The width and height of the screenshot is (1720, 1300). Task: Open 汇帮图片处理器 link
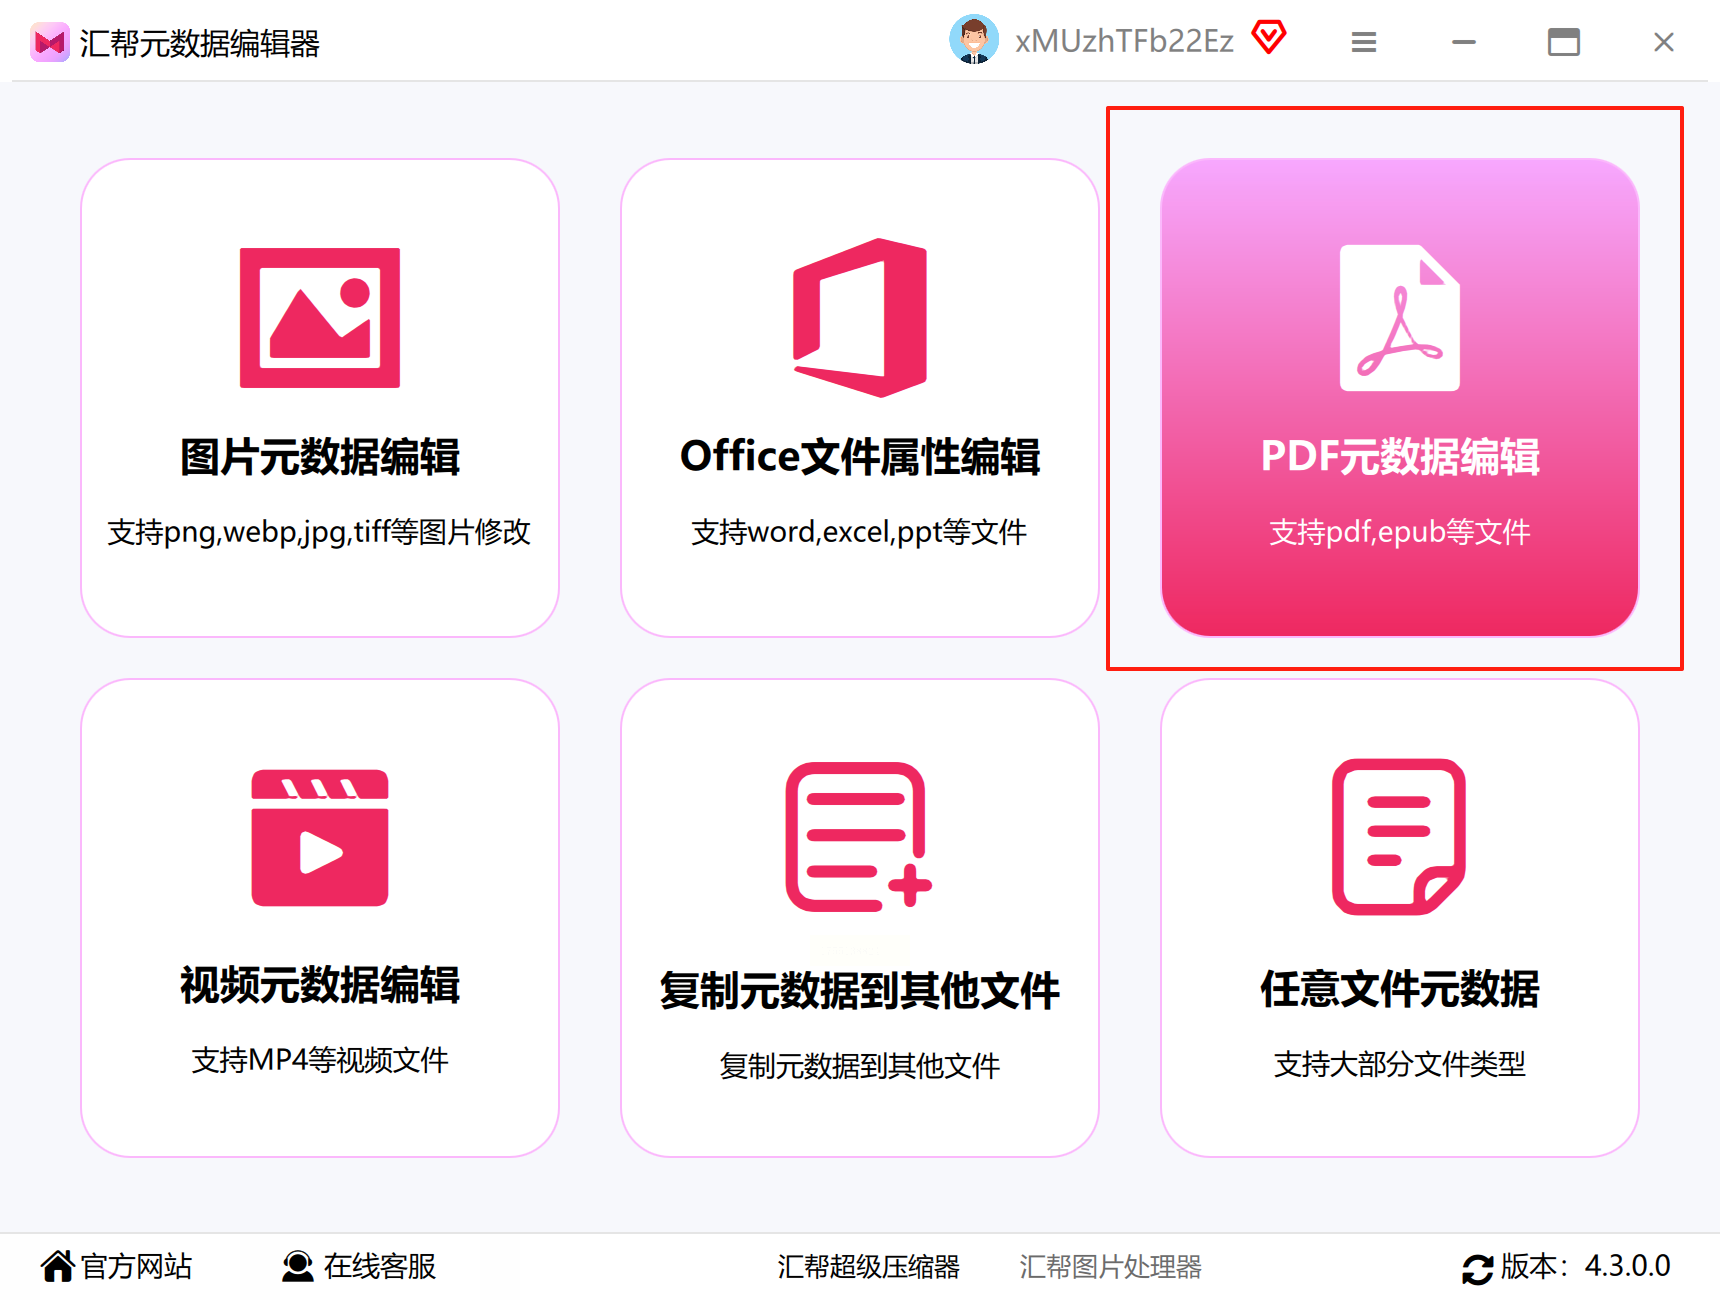1111,1267
